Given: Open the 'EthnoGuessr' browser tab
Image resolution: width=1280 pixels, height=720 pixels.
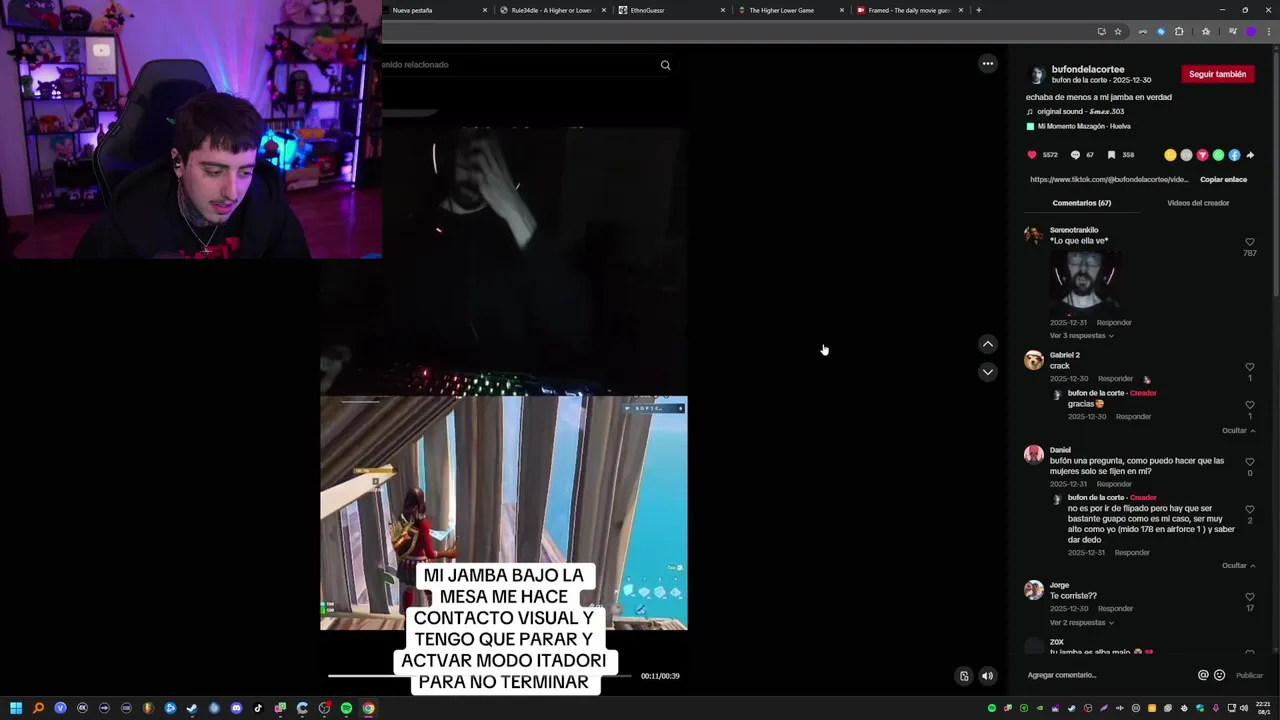Looking at the screenshot, I should (x=672, y=10).
